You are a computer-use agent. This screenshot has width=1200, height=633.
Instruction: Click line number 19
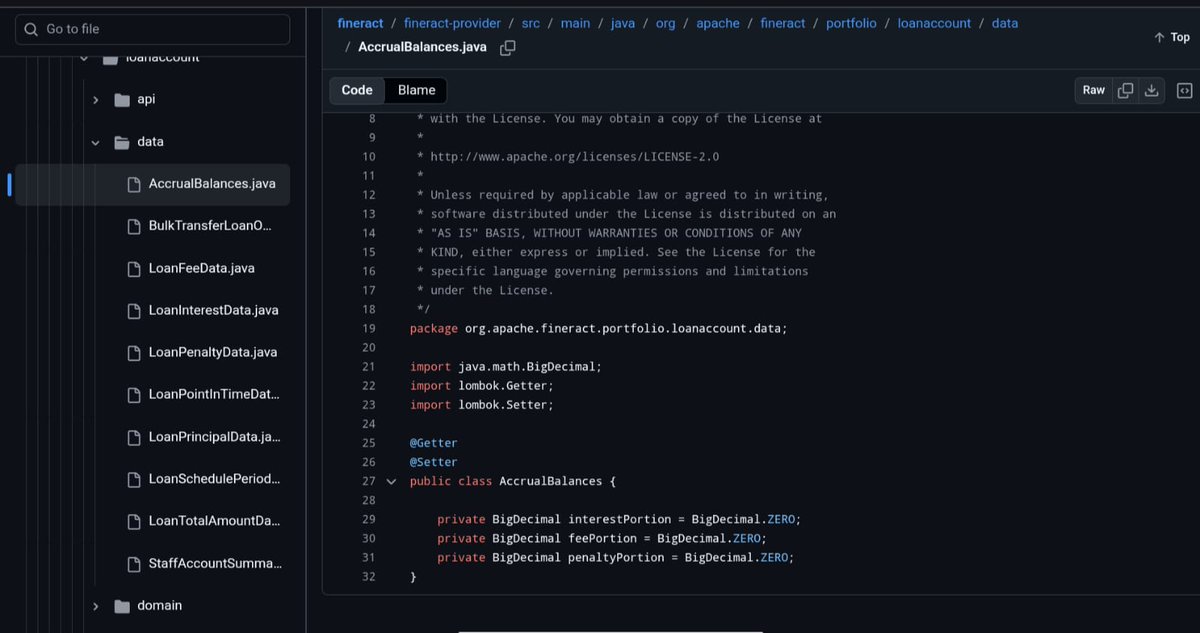coord(369,328)
